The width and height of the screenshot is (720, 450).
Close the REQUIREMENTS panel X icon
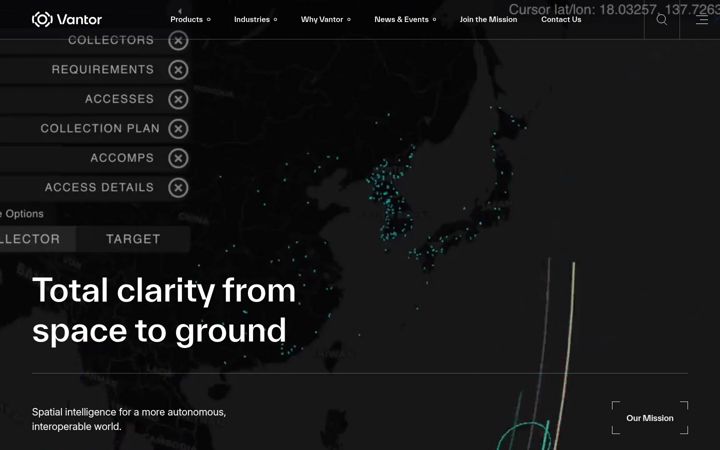coord(178,70)
